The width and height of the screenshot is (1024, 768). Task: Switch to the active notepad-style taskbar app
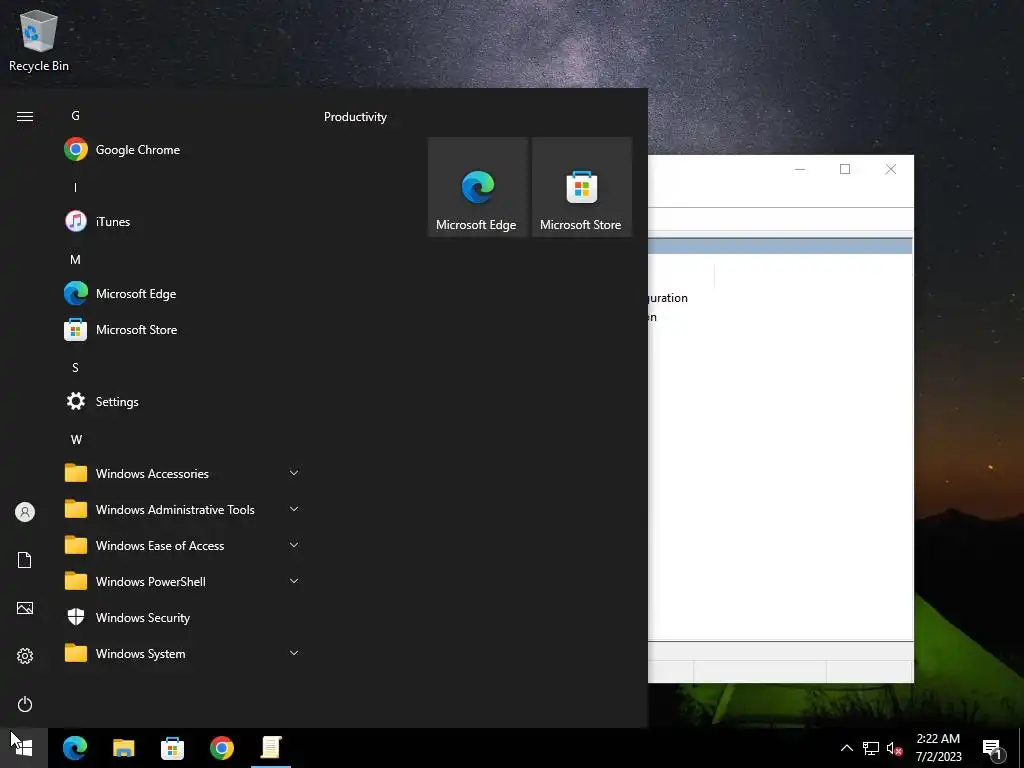pyautogui.click(x=271, y=748)
